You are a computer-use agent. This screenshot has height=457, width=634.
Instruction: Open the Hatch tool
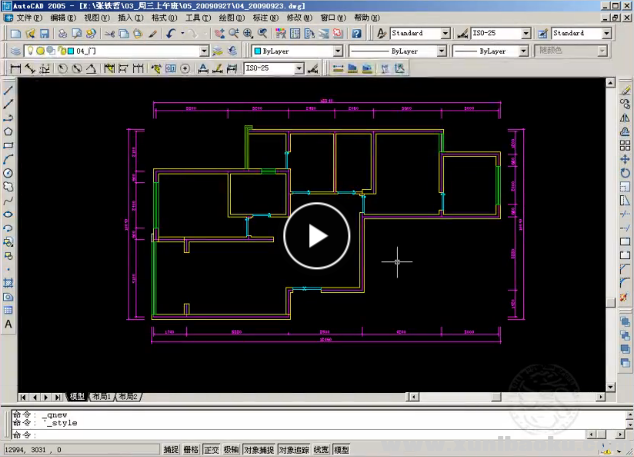(x=8, y=283)
